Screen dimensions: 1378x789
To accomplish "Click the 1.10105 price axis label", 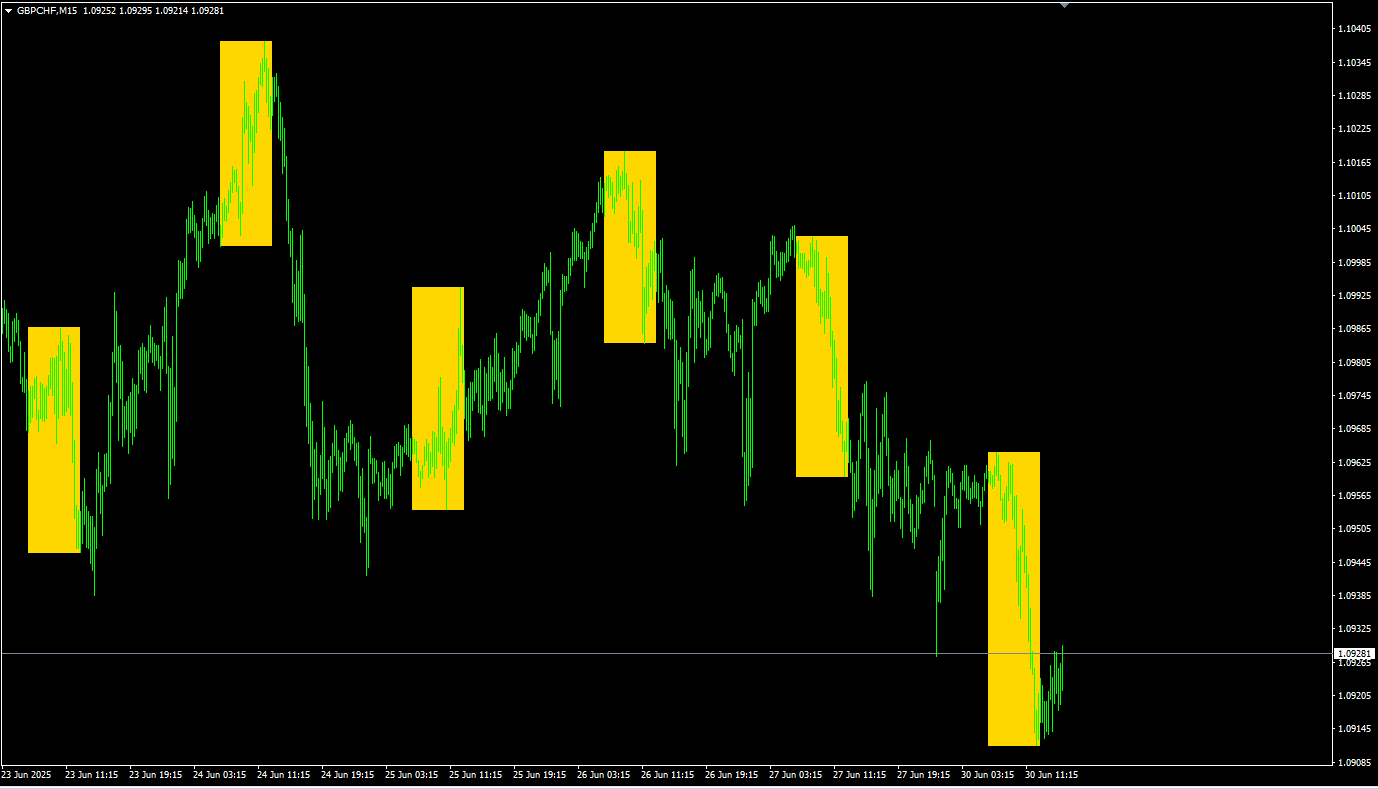I will (x=1355, y=196).
